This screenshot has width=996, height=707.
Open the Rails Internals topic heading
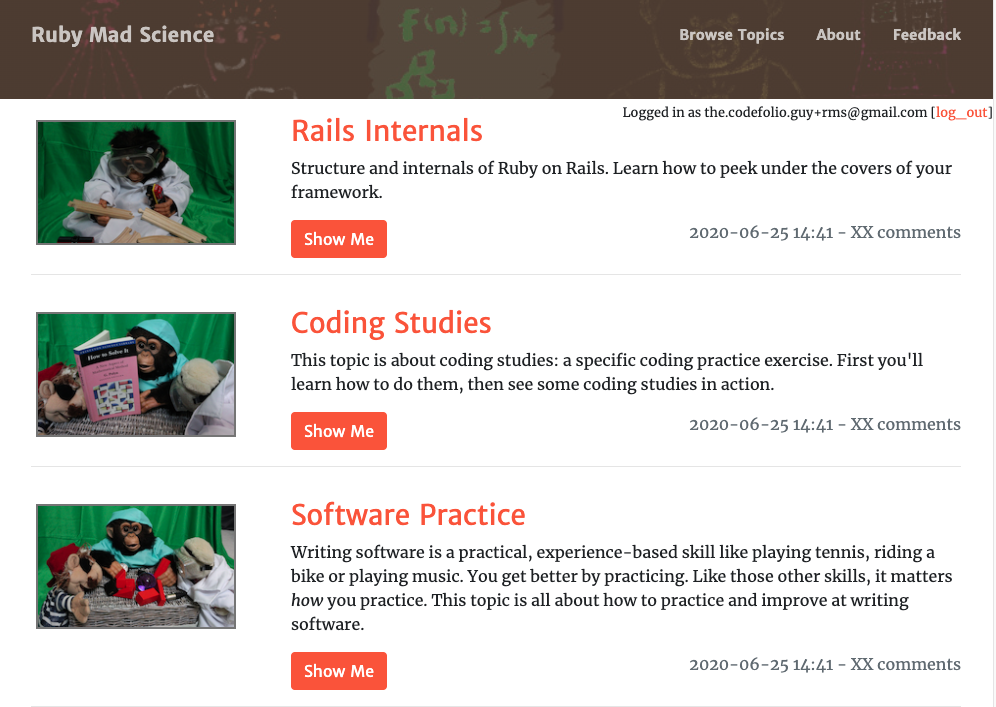tap(386, 131)
